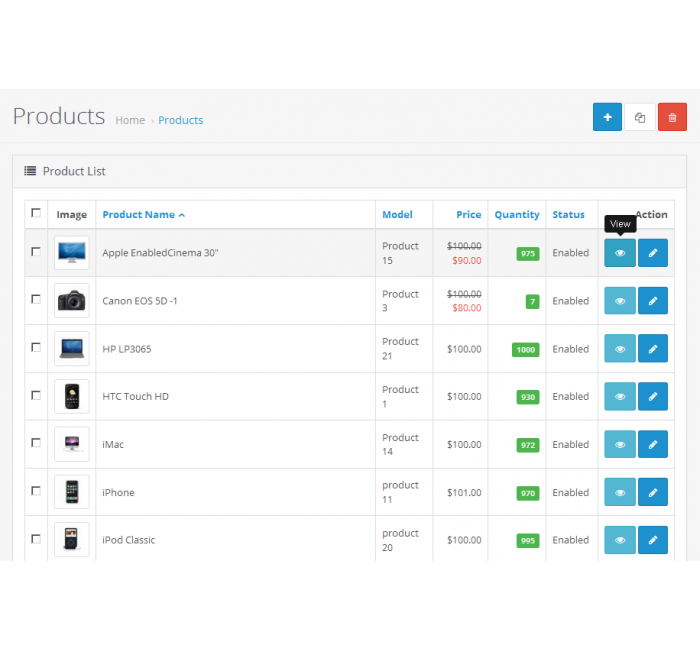Click the Product List panel title

[74, 171]
